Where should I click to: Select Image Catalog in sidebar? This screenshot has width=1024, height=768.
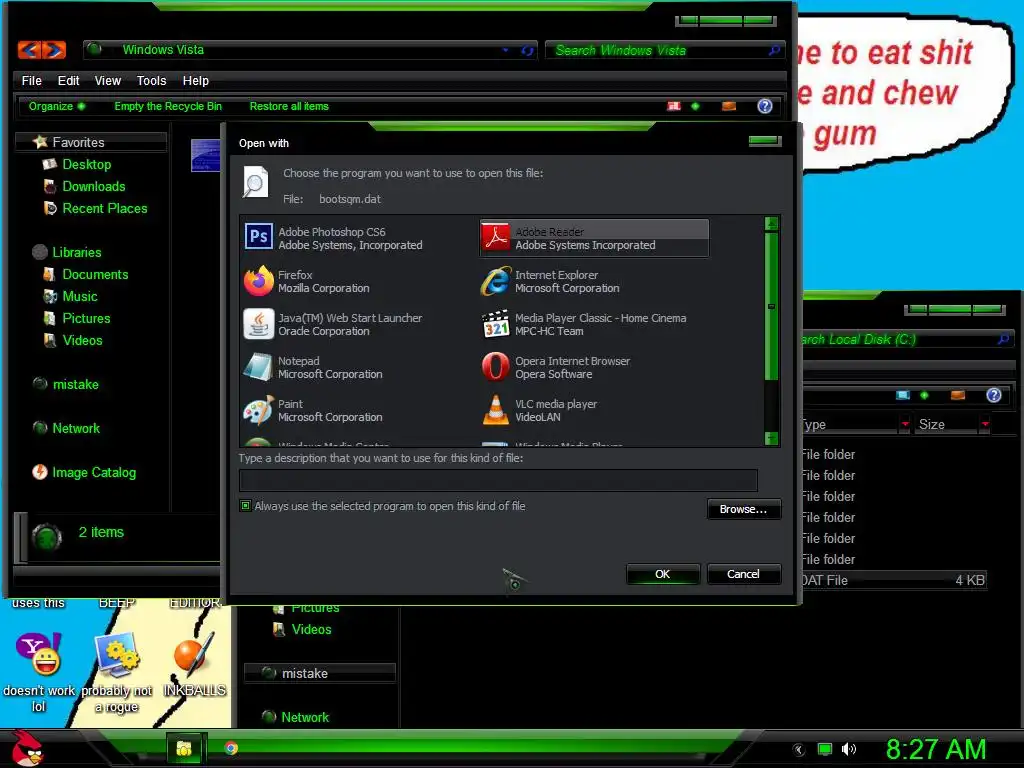pyautogui.click(x=94, y=472)
